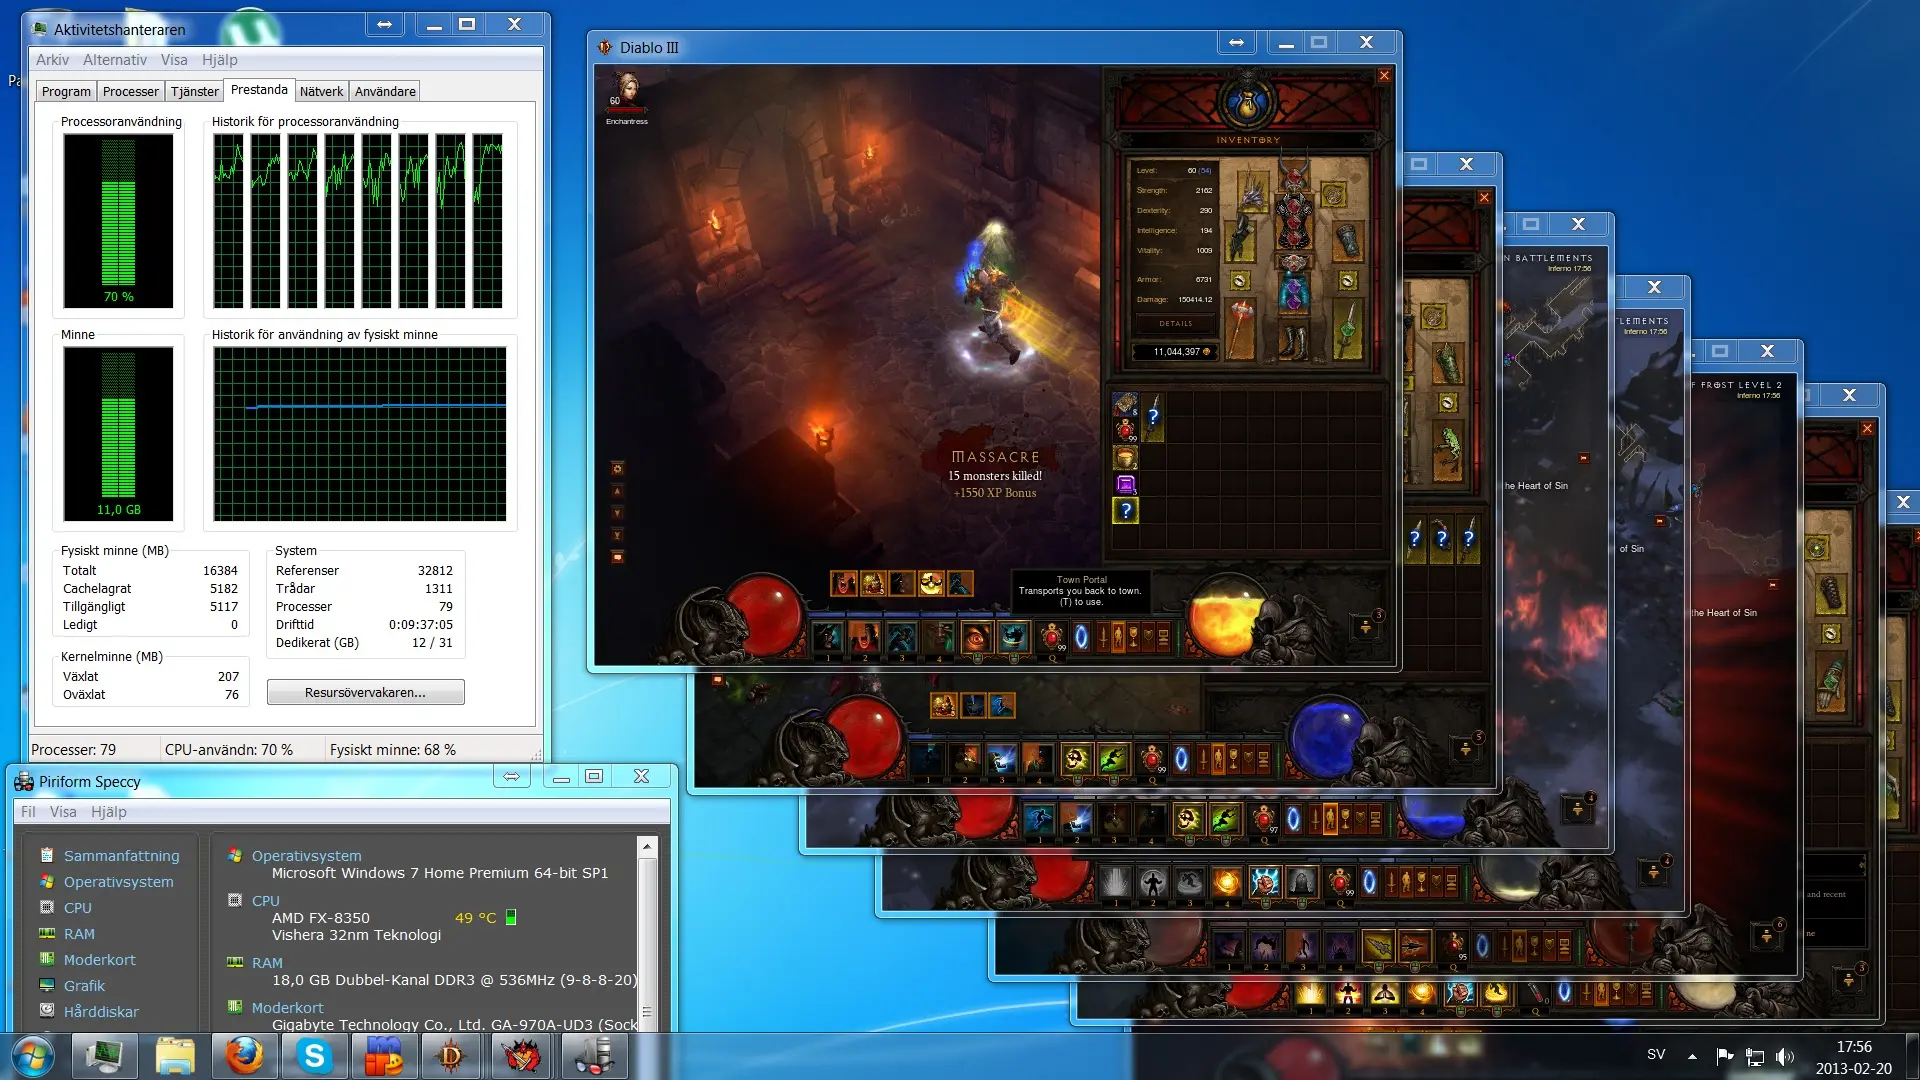Select Moderkort in Speccy sidebar

(99, 960)
